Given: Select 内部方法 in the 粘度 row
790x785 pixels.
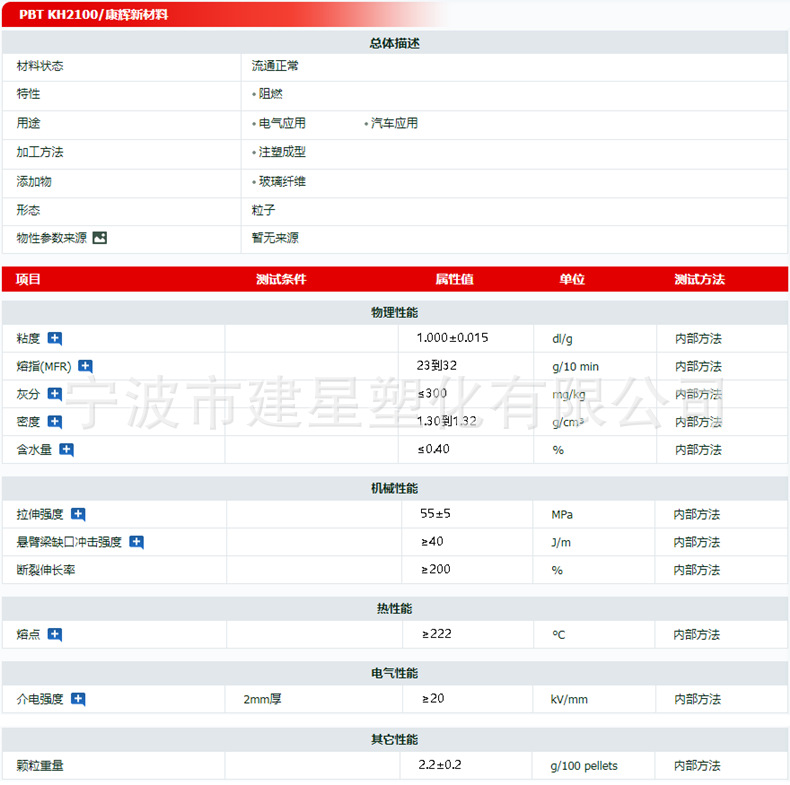Looking at the screenshot, I should click(x=698, y=339).
